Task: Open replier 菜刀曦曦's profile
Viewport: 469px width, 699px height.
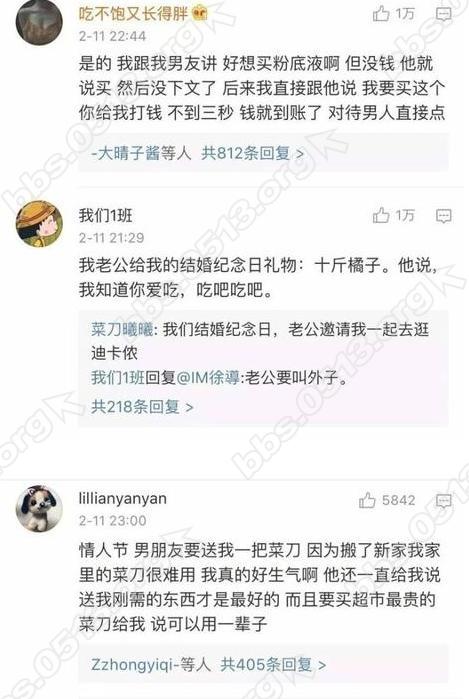Action: (x=122, y=330)
